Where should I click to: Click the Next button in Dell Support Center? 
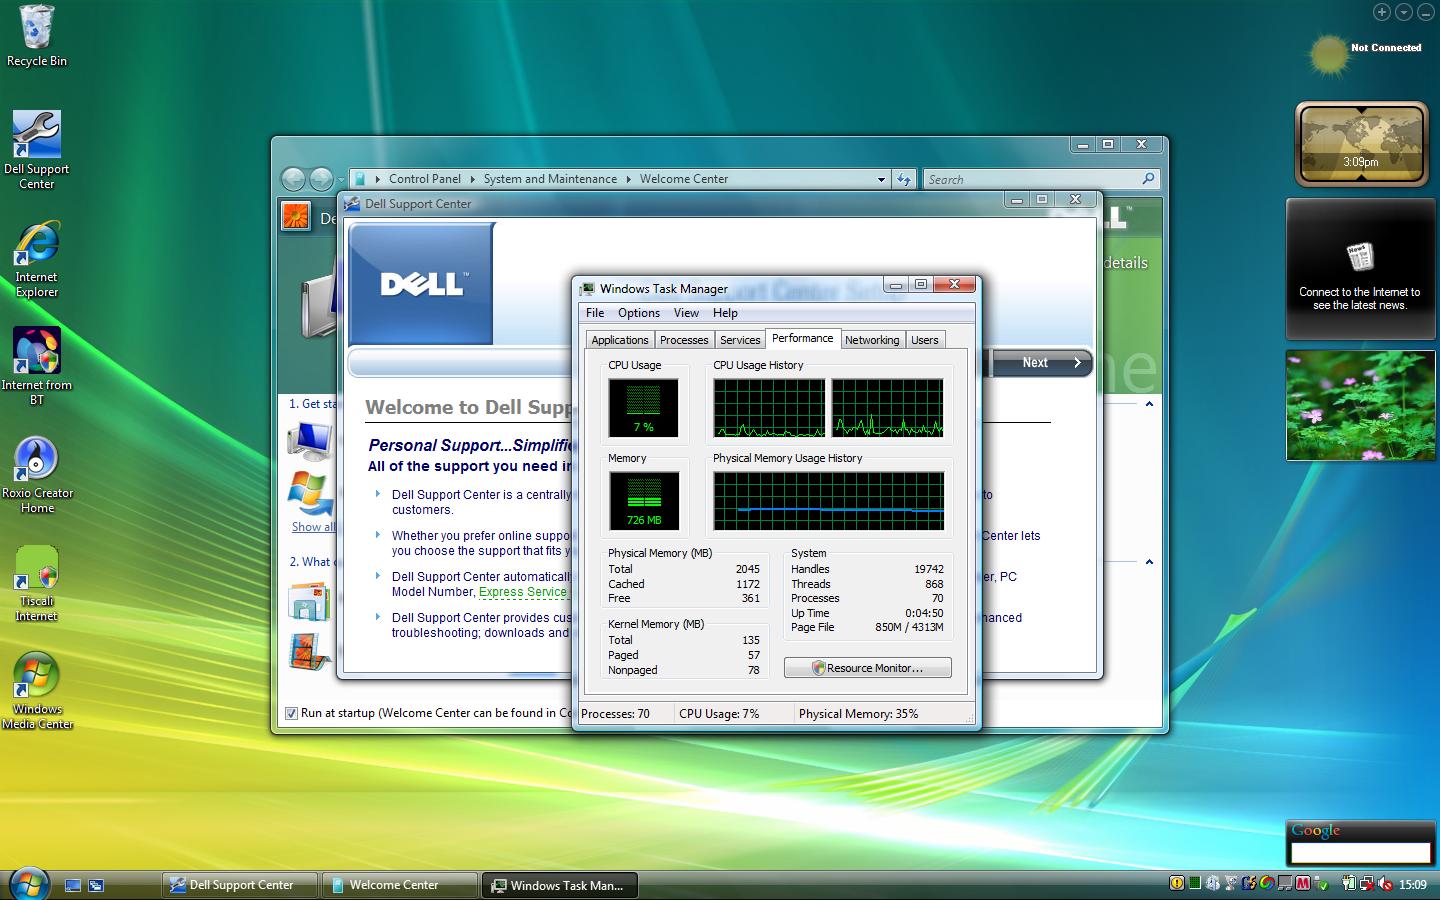(1042, 363)
